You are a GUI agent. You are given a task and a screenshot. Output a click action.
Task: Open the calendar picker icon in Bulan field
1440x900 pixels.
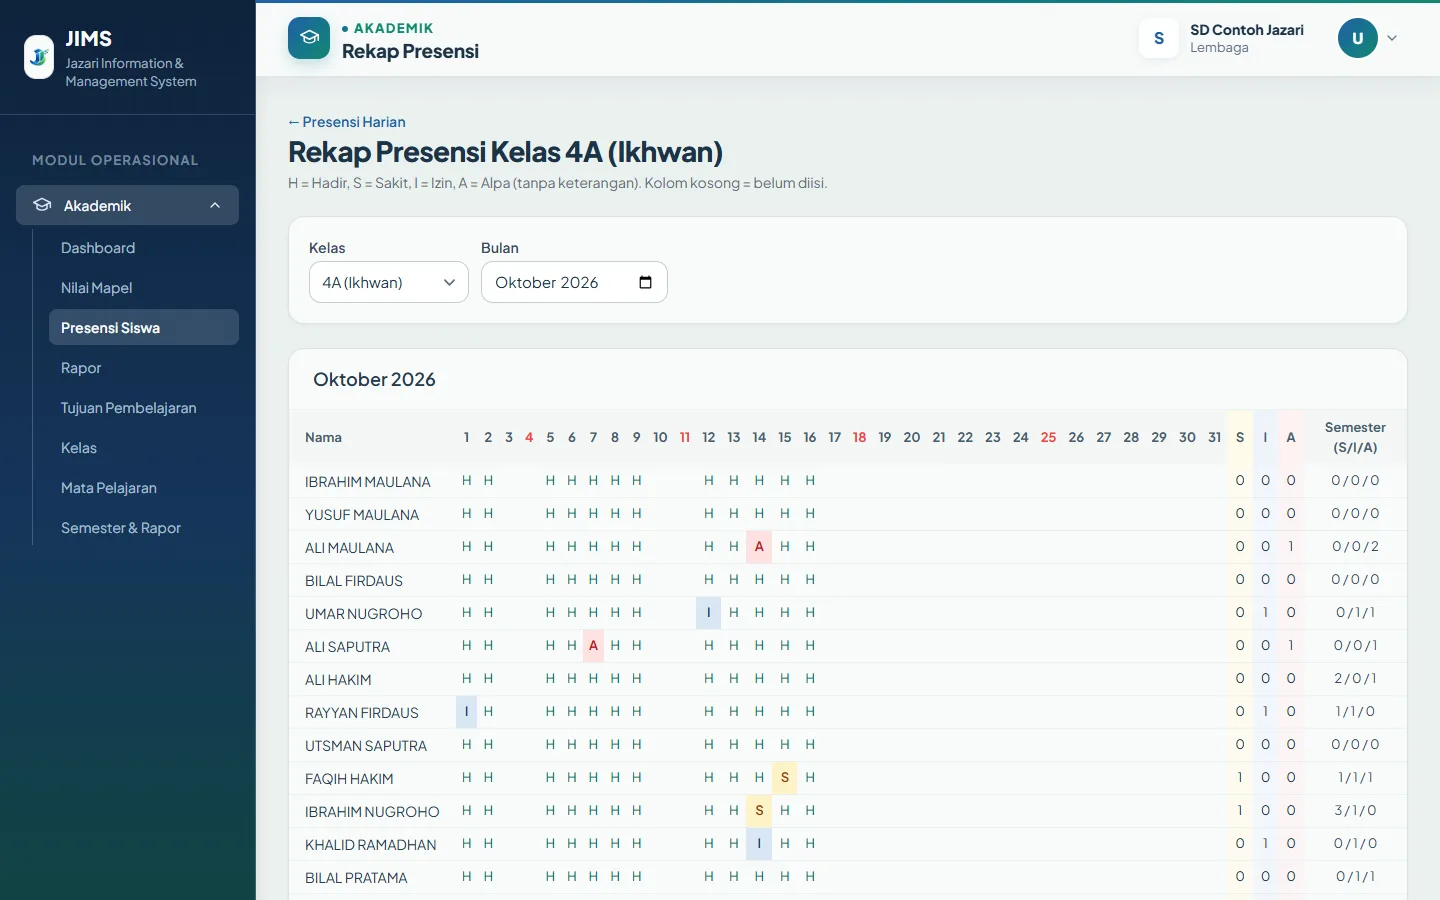pos(646,282)
